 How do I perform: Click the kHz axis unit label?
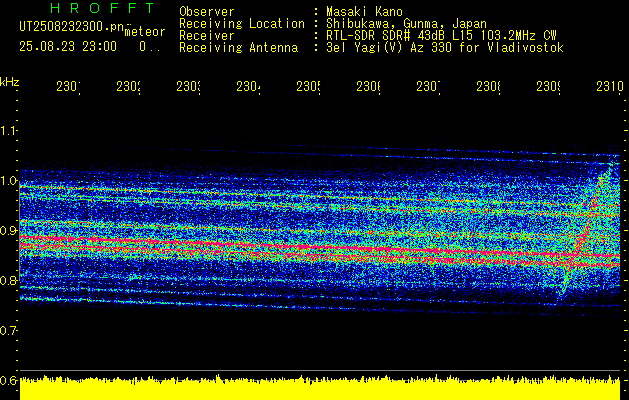tap(9, 83)
